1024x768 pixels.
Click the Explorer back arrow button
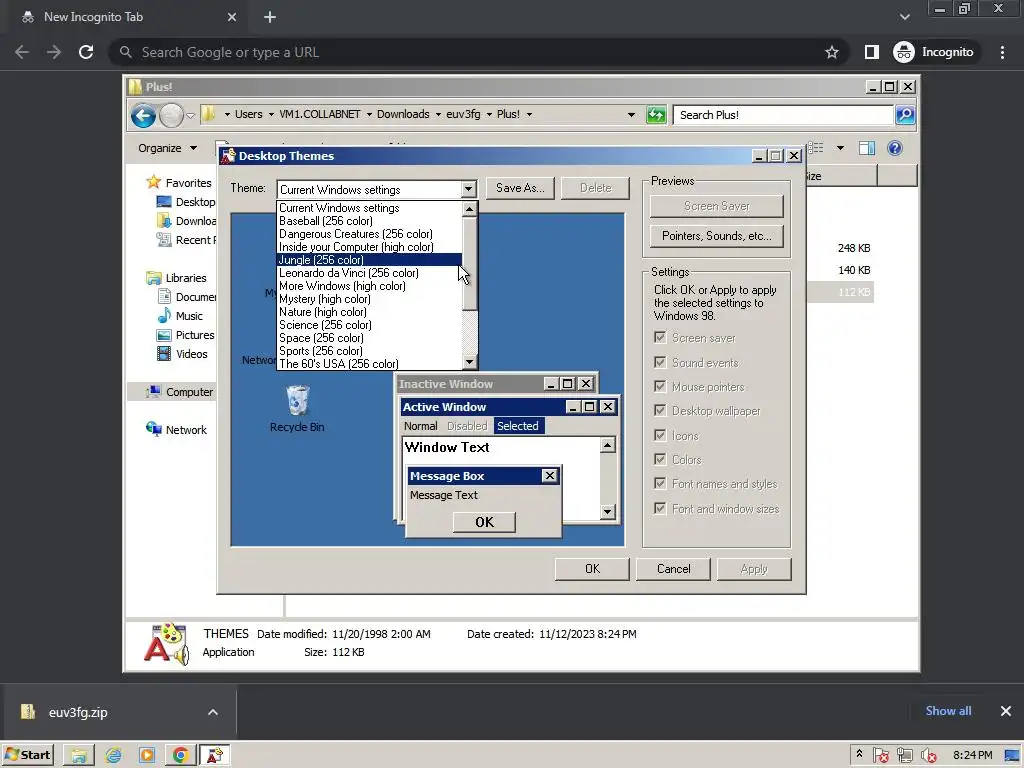pyautogui.click(x=143, y=116)
